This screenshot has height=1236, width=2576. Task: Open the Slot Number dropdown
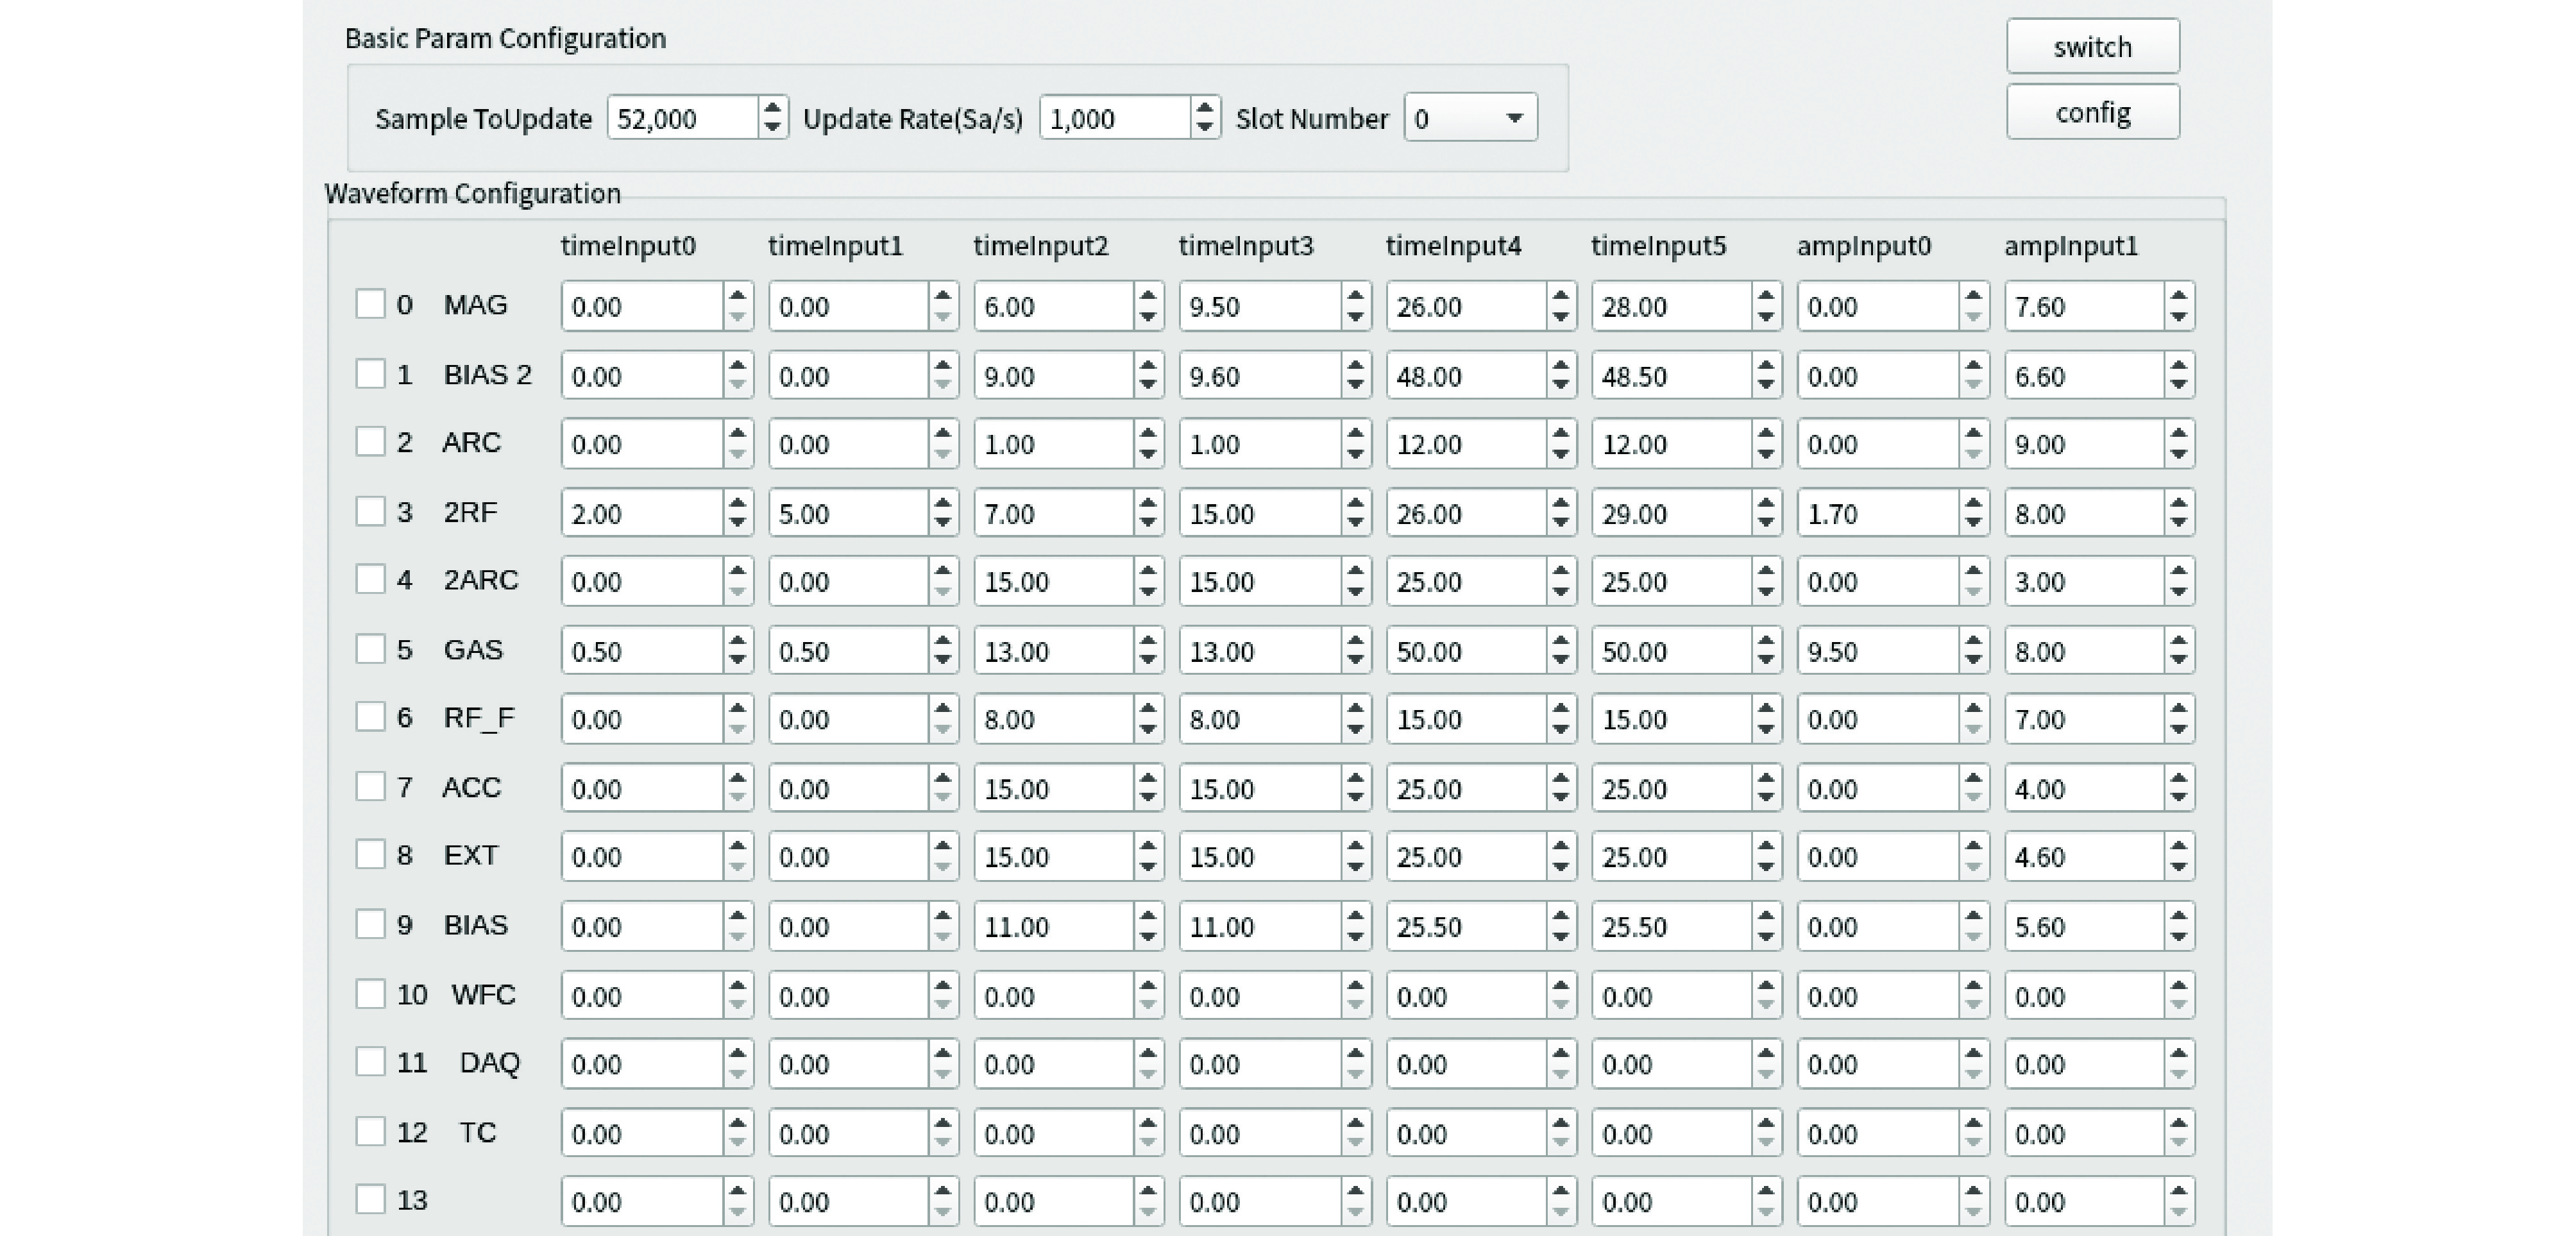(x=1470, y=118)
